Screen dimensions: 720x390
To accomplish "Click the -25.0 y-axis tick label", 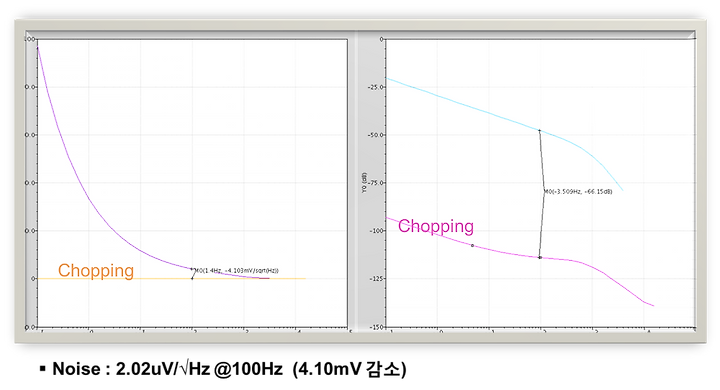I will (376, 87).
